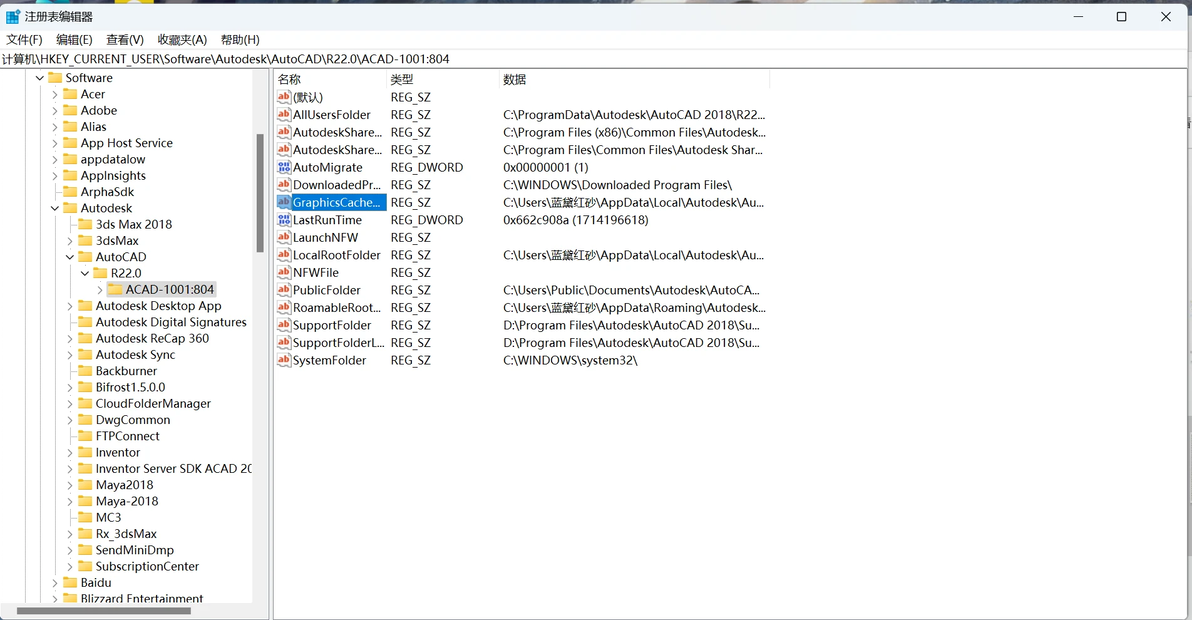Sort values by the 数据 column header
Screen dimensions: 1192x620
coord(634,79)
